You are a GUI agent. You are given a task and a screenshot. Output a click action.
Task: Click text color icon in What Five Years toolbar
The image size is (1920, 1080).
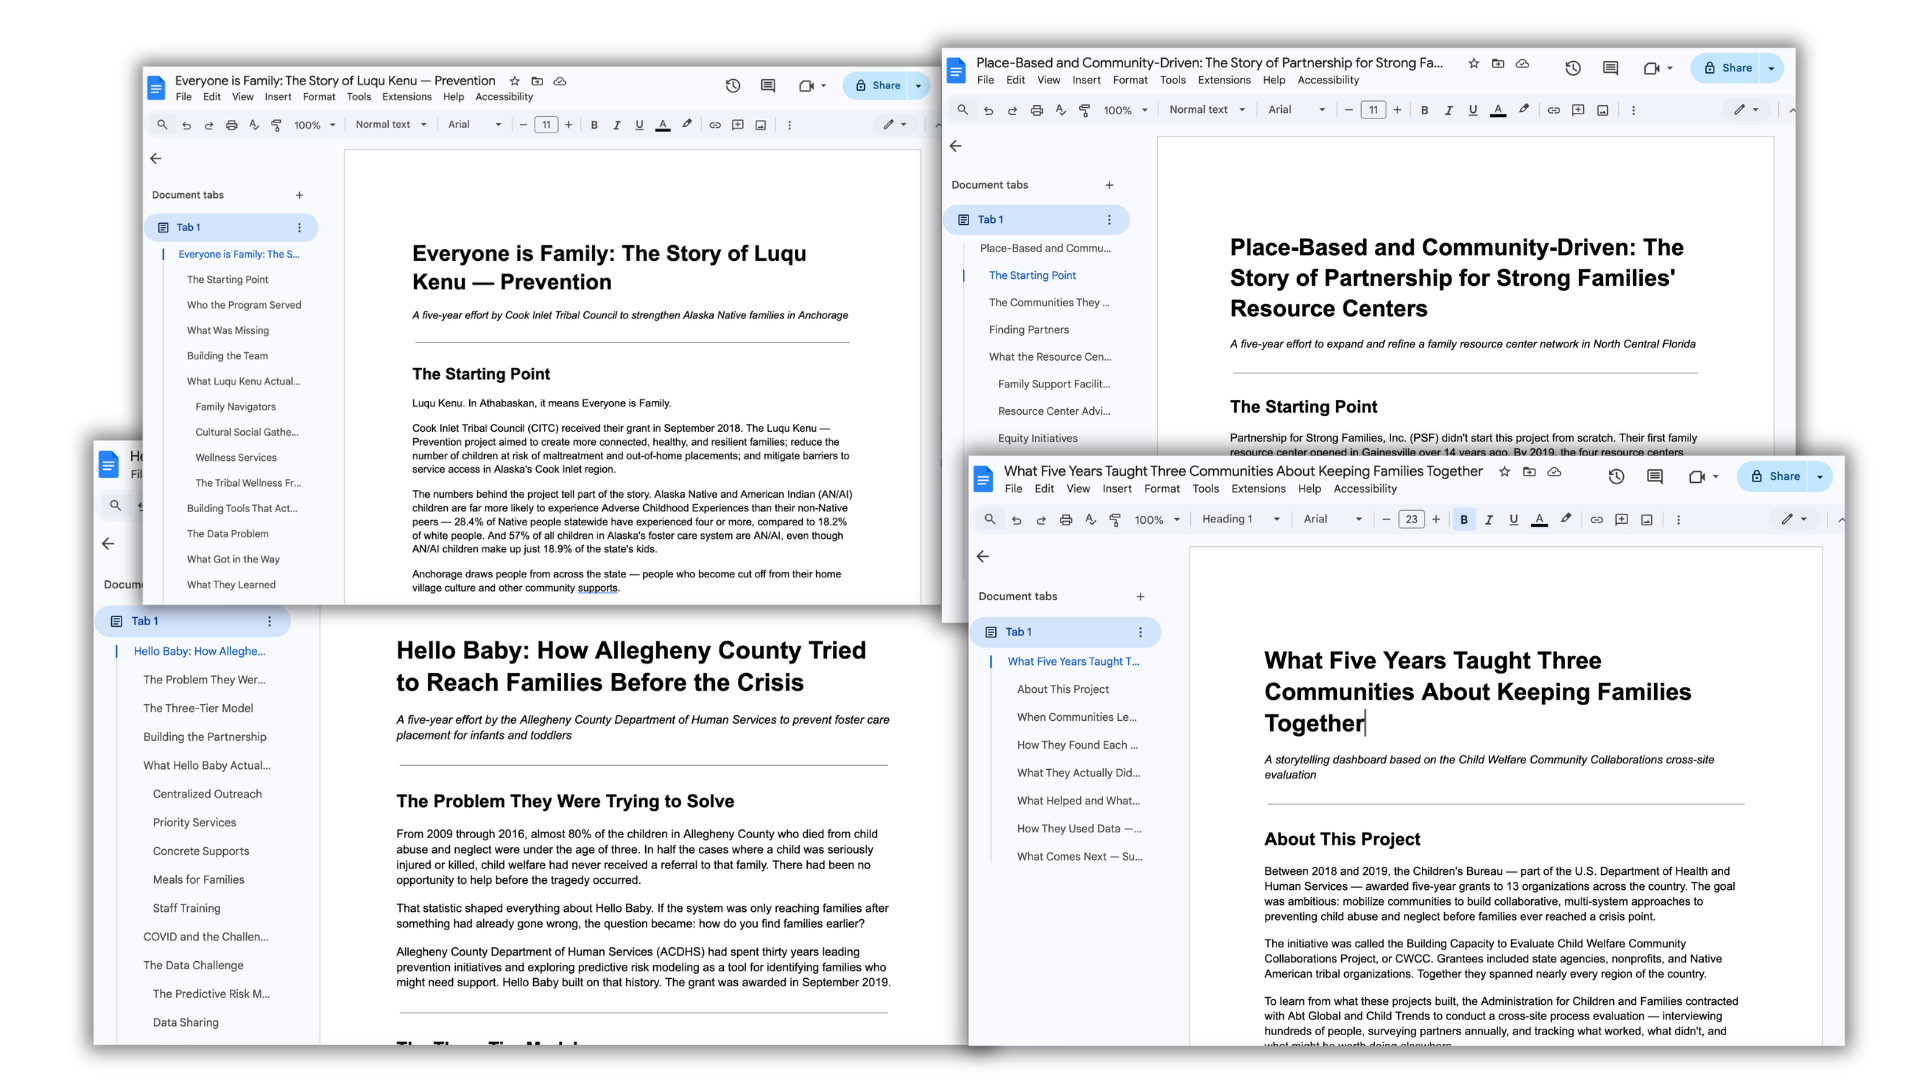[1539, 520]
